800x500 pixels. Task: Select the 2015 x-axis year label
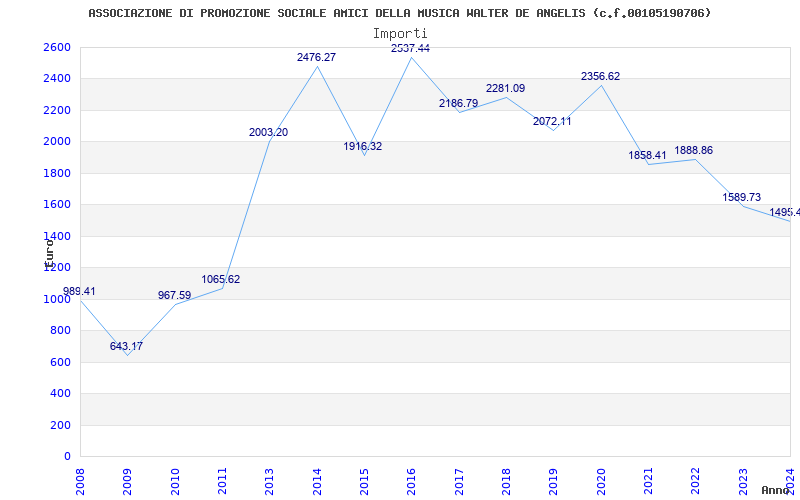364,481
